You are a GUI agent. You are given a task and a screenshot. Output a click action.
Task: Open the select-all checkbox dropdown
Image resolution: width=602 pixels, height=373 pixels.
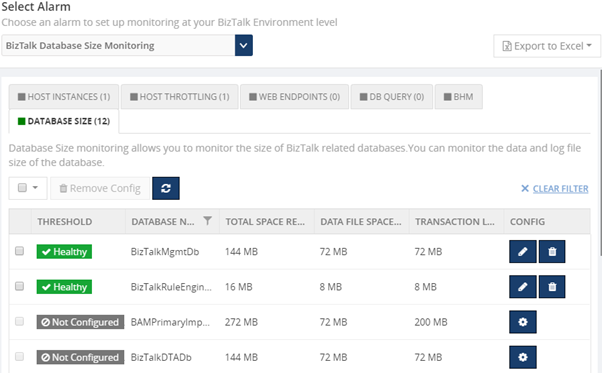pos(28,188)
